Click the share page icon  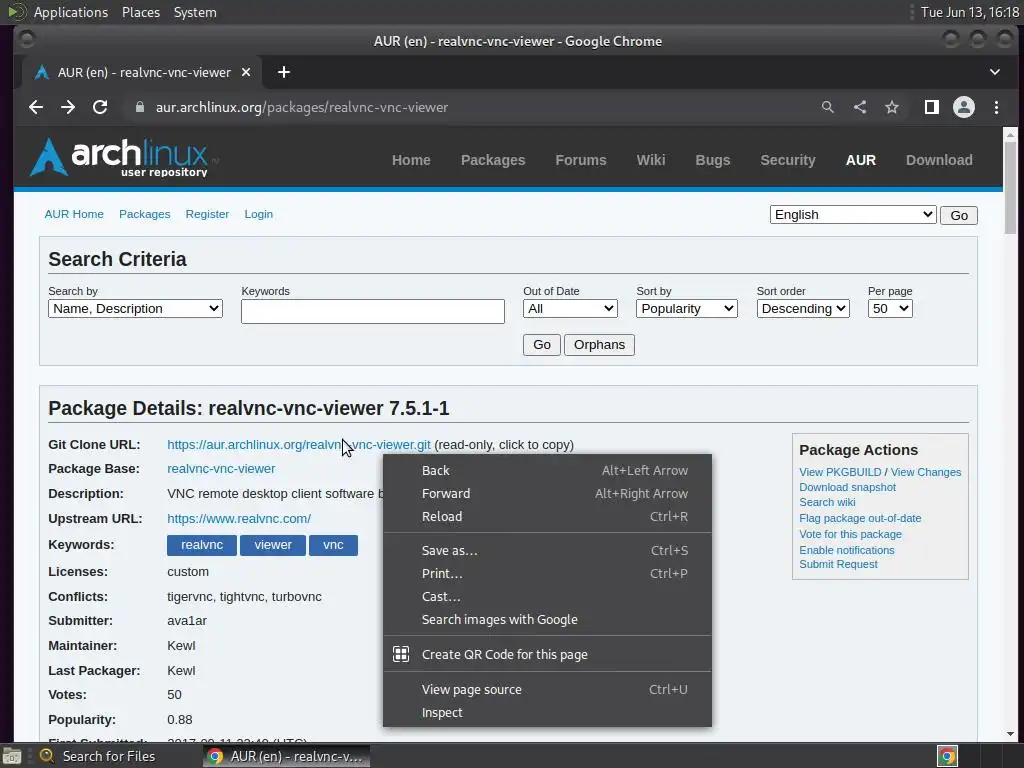(859, 107)
